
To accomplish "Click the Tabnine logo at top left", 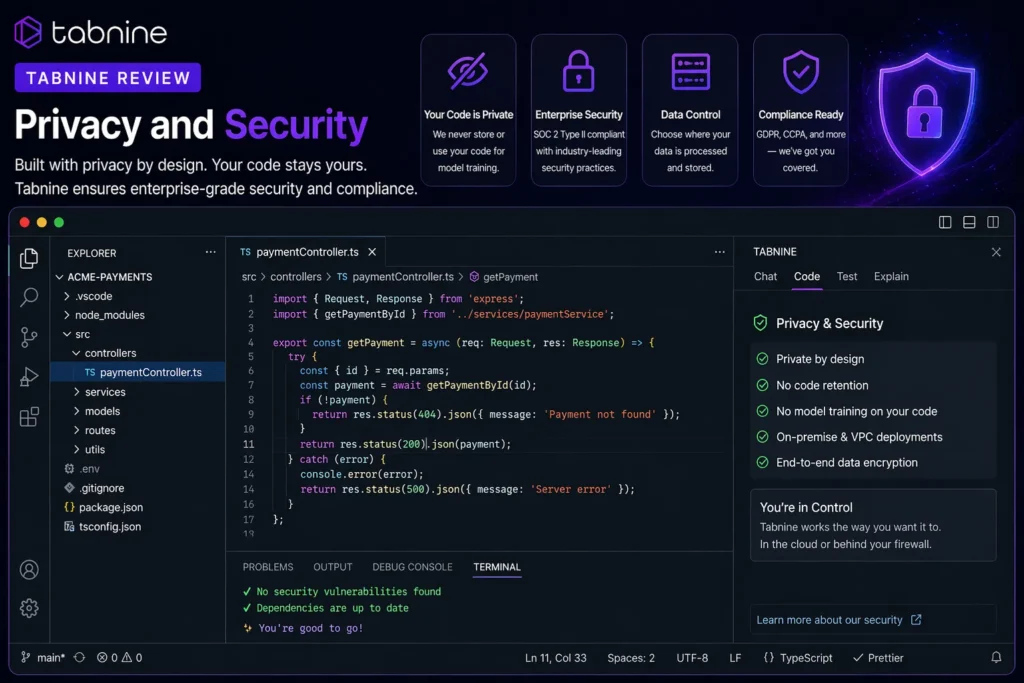I will (x=91, y=32).
